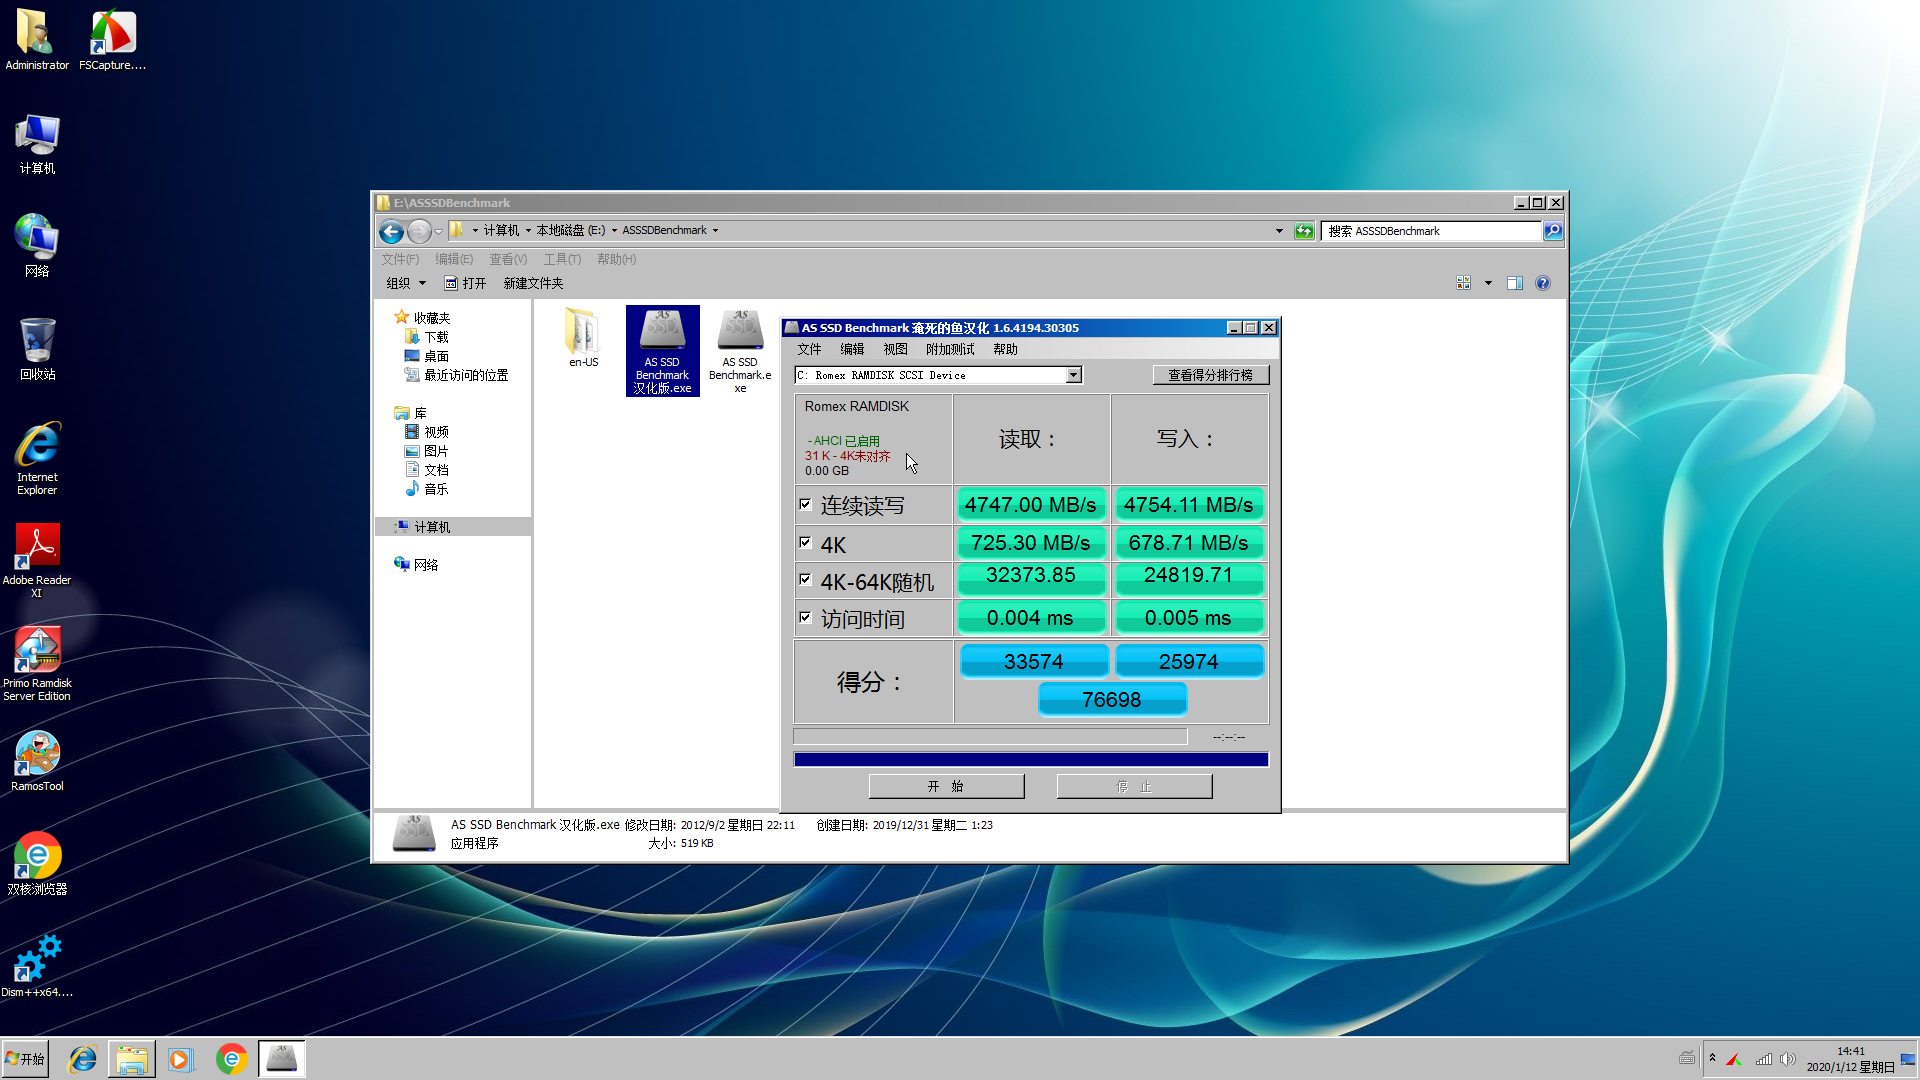Click 打开 in the Explorer toolbar
This screenshot has width=1920, height=1080.
click(465, 283)
